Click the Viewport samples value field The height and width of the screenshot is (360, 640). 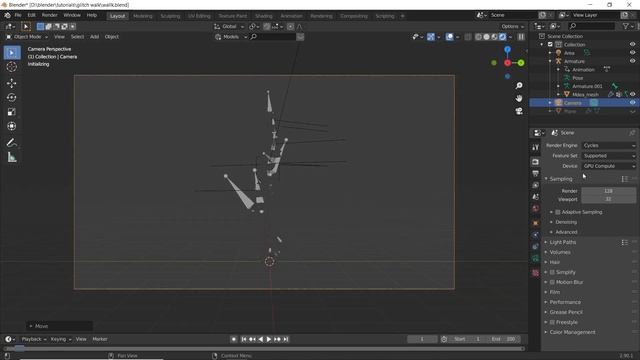coord(608,199)
